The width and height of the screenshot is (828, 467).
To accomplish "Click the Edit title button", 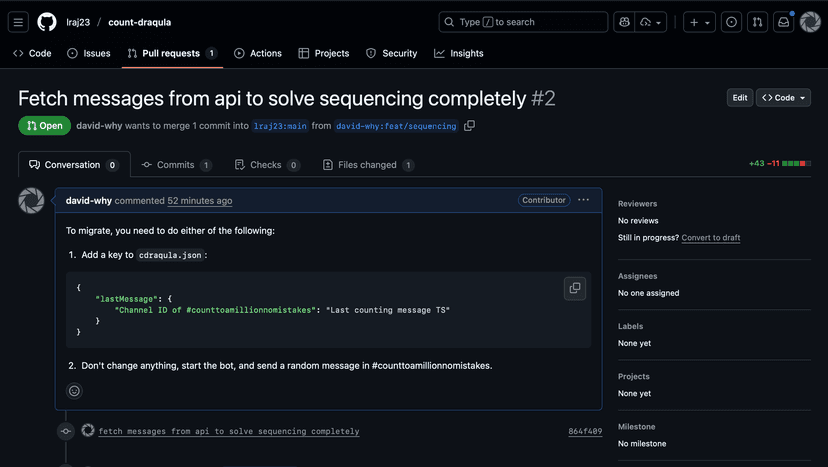I will click(740, 98).
